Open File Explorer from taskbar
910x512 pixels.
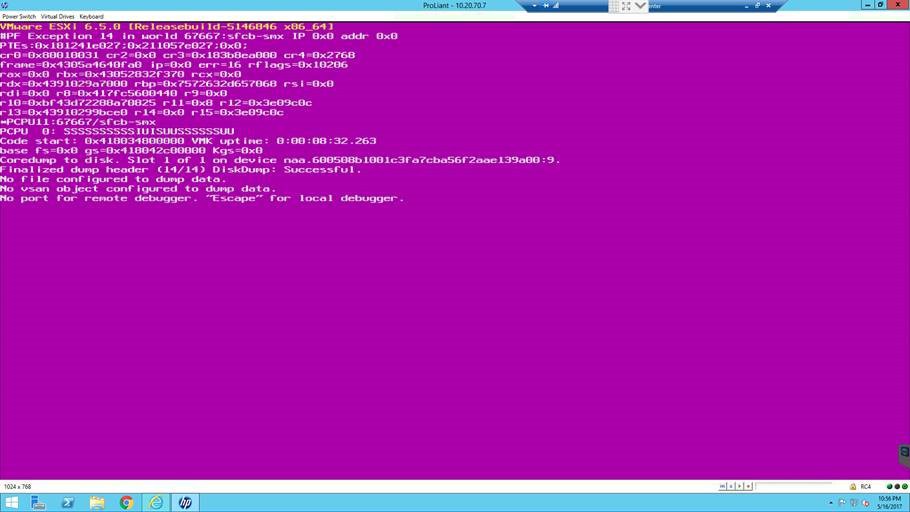(x=97, y=503)
